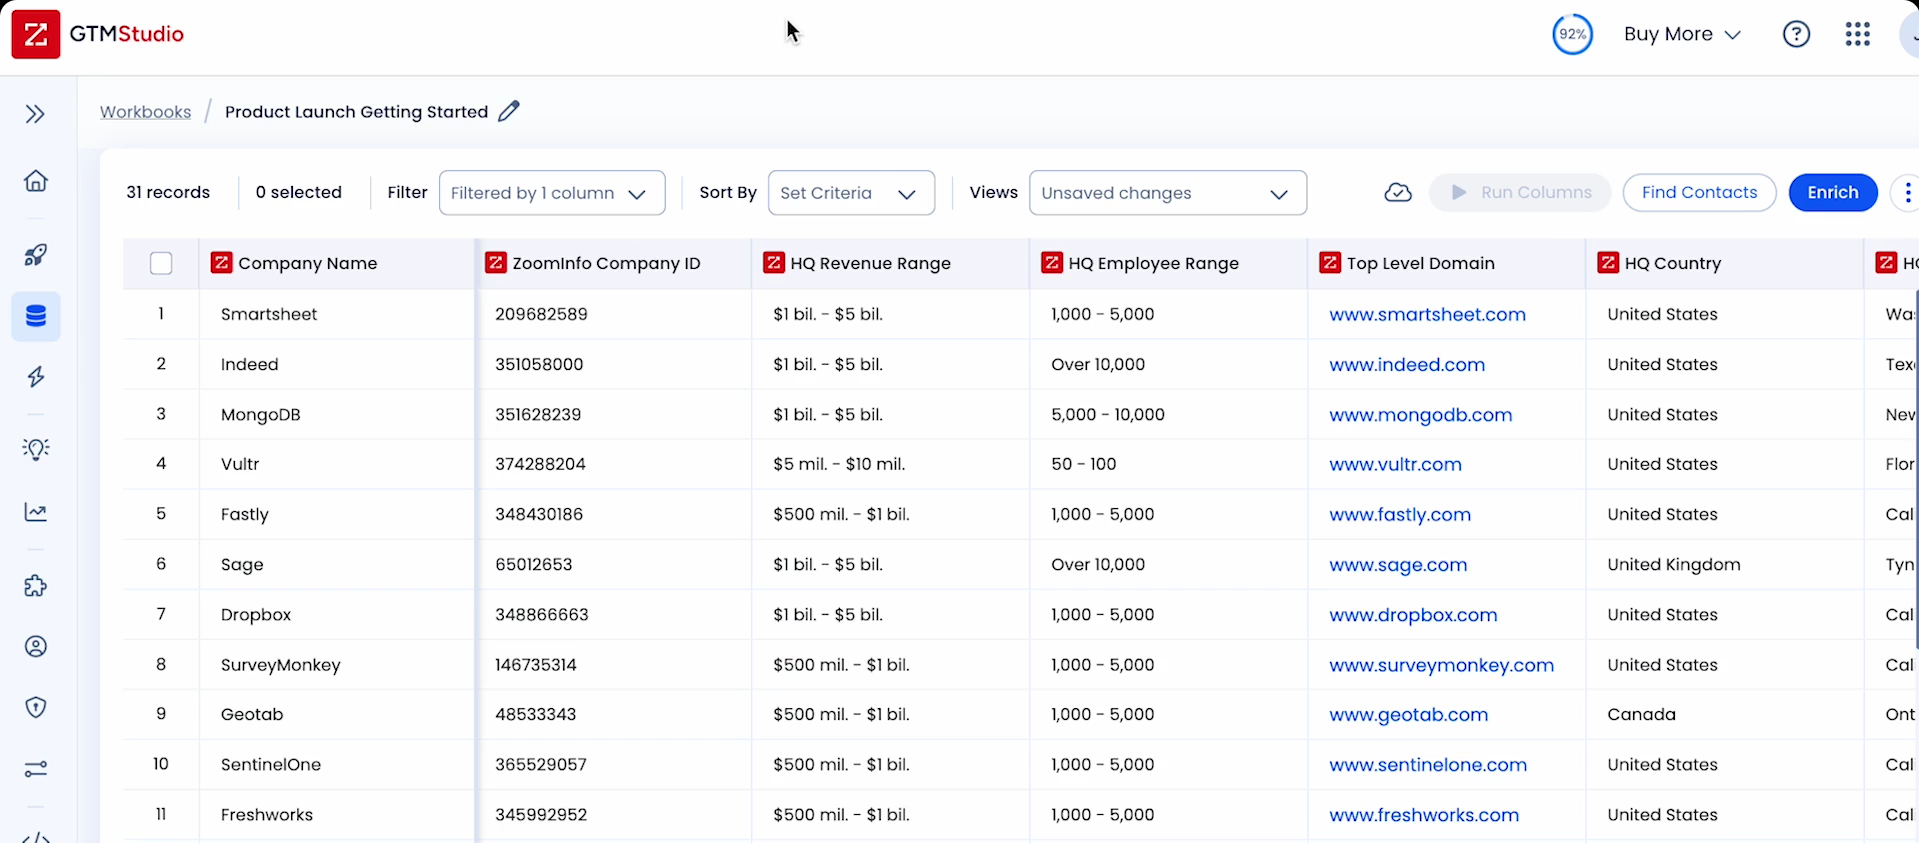Click the United Kingdom cell for Sage
Viewport: 1919px width, 843px height.
1724,564
